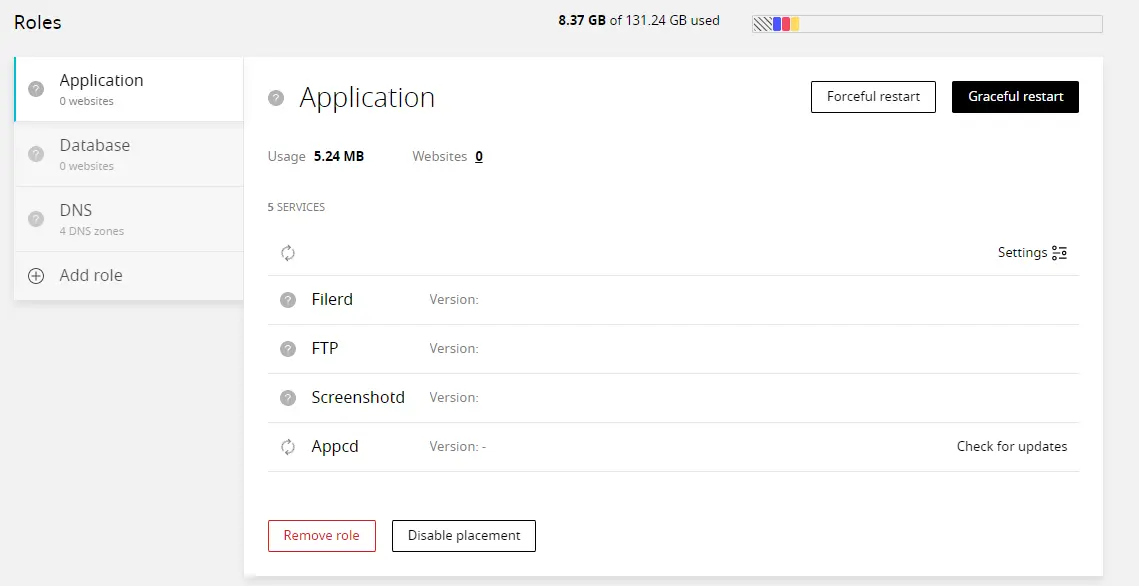This screenshot has height=586, width=1139.
Task: Click the Screenshotd service name
Action: coord(358,397)
